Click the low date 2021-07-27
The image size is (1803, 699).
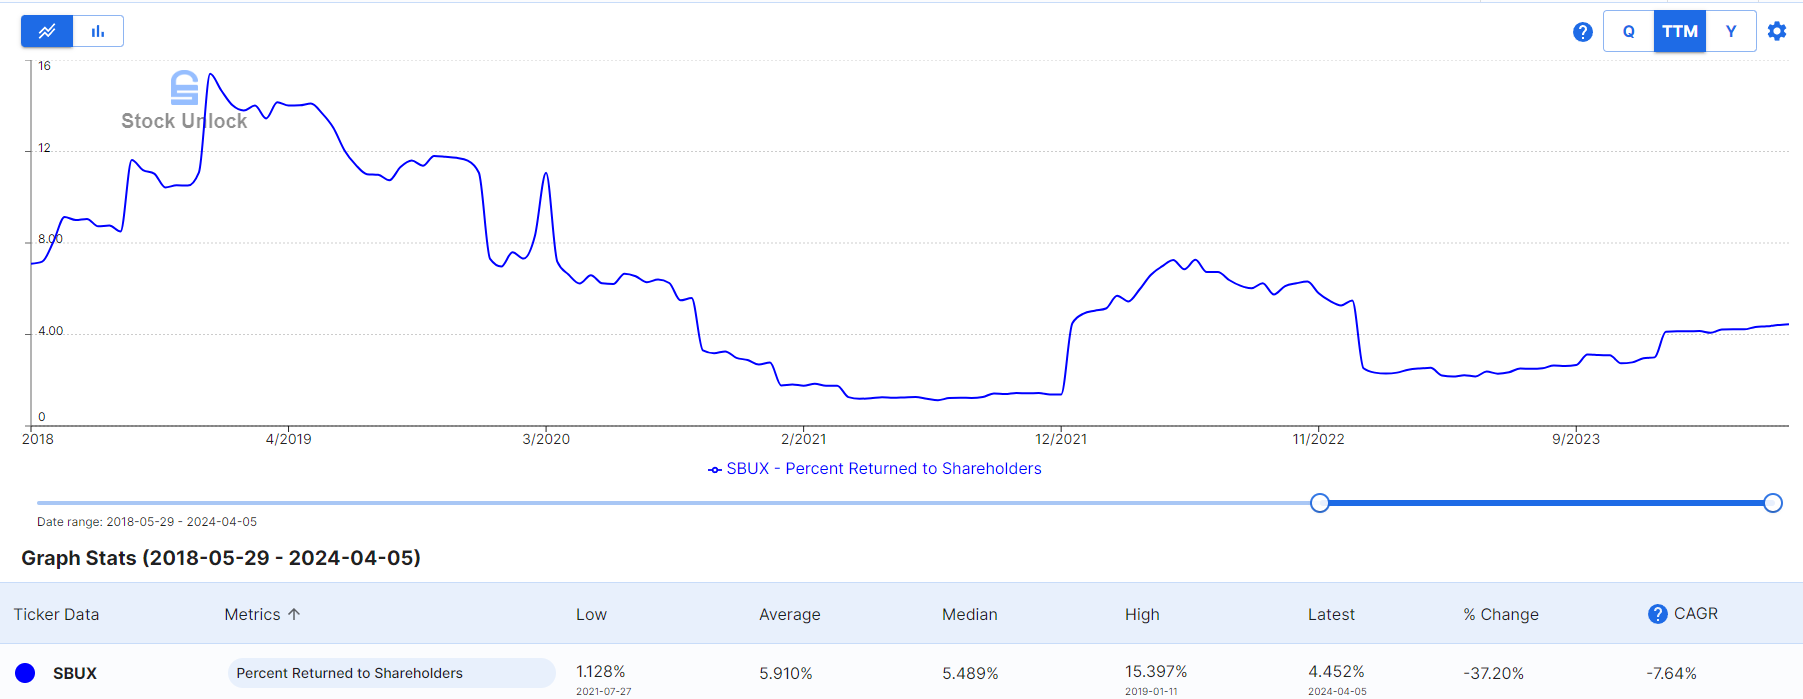pos(604,691)
